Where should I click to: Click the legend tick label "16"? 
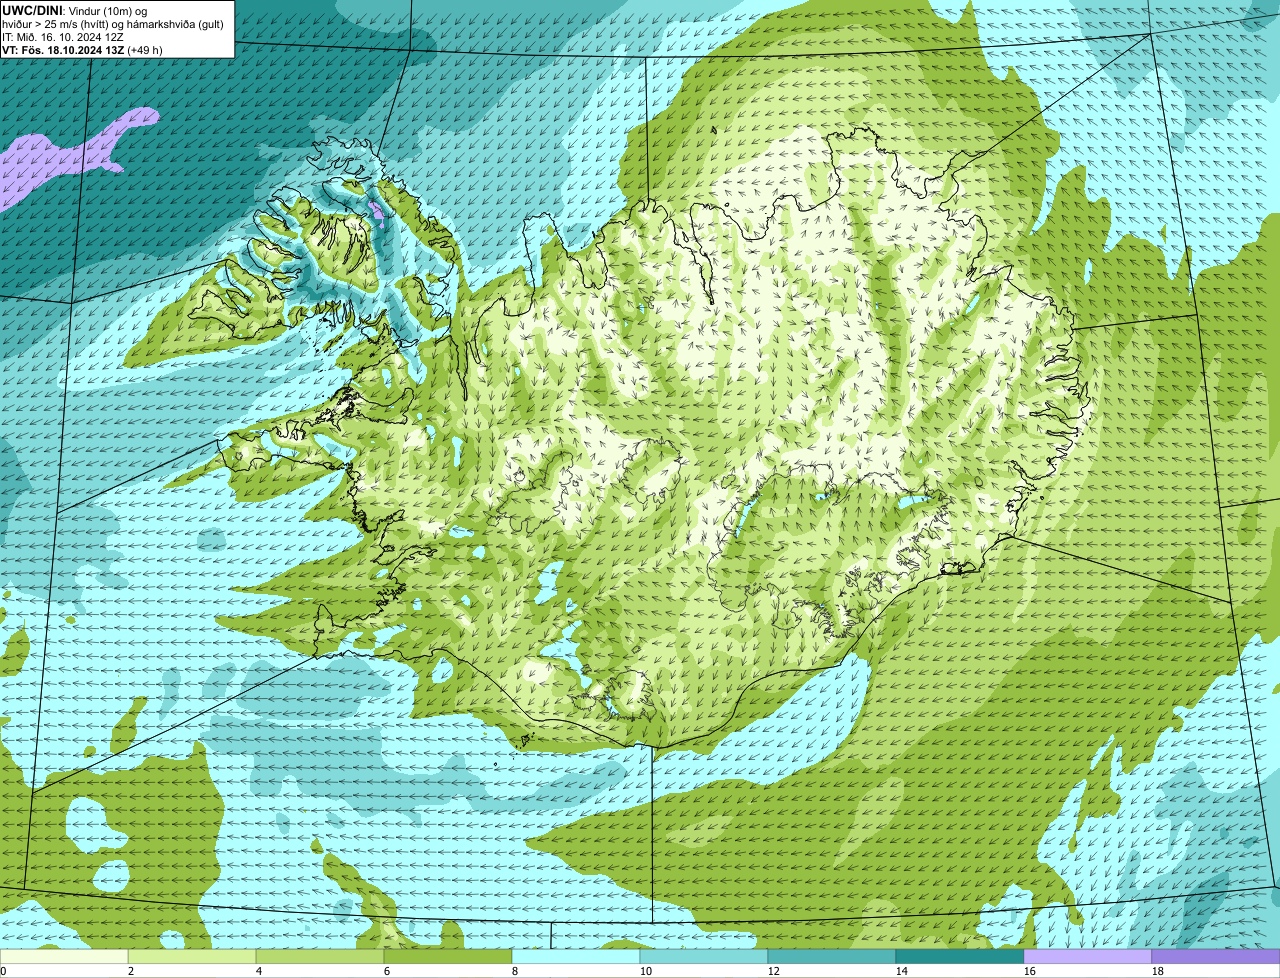[1029, 971]
